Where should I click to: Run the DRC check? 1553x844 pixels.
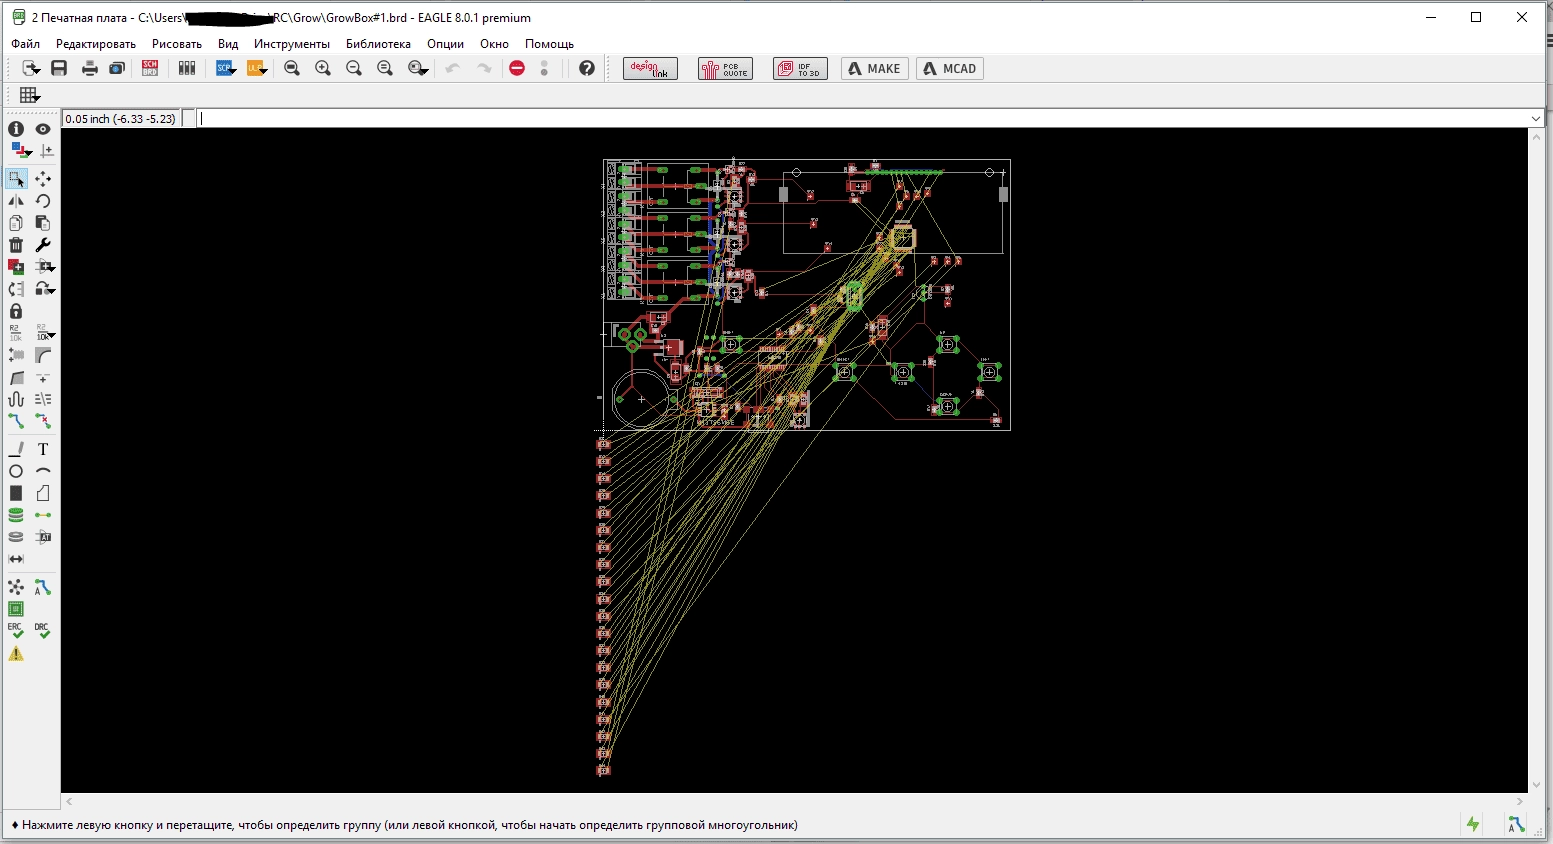[43, 631]
